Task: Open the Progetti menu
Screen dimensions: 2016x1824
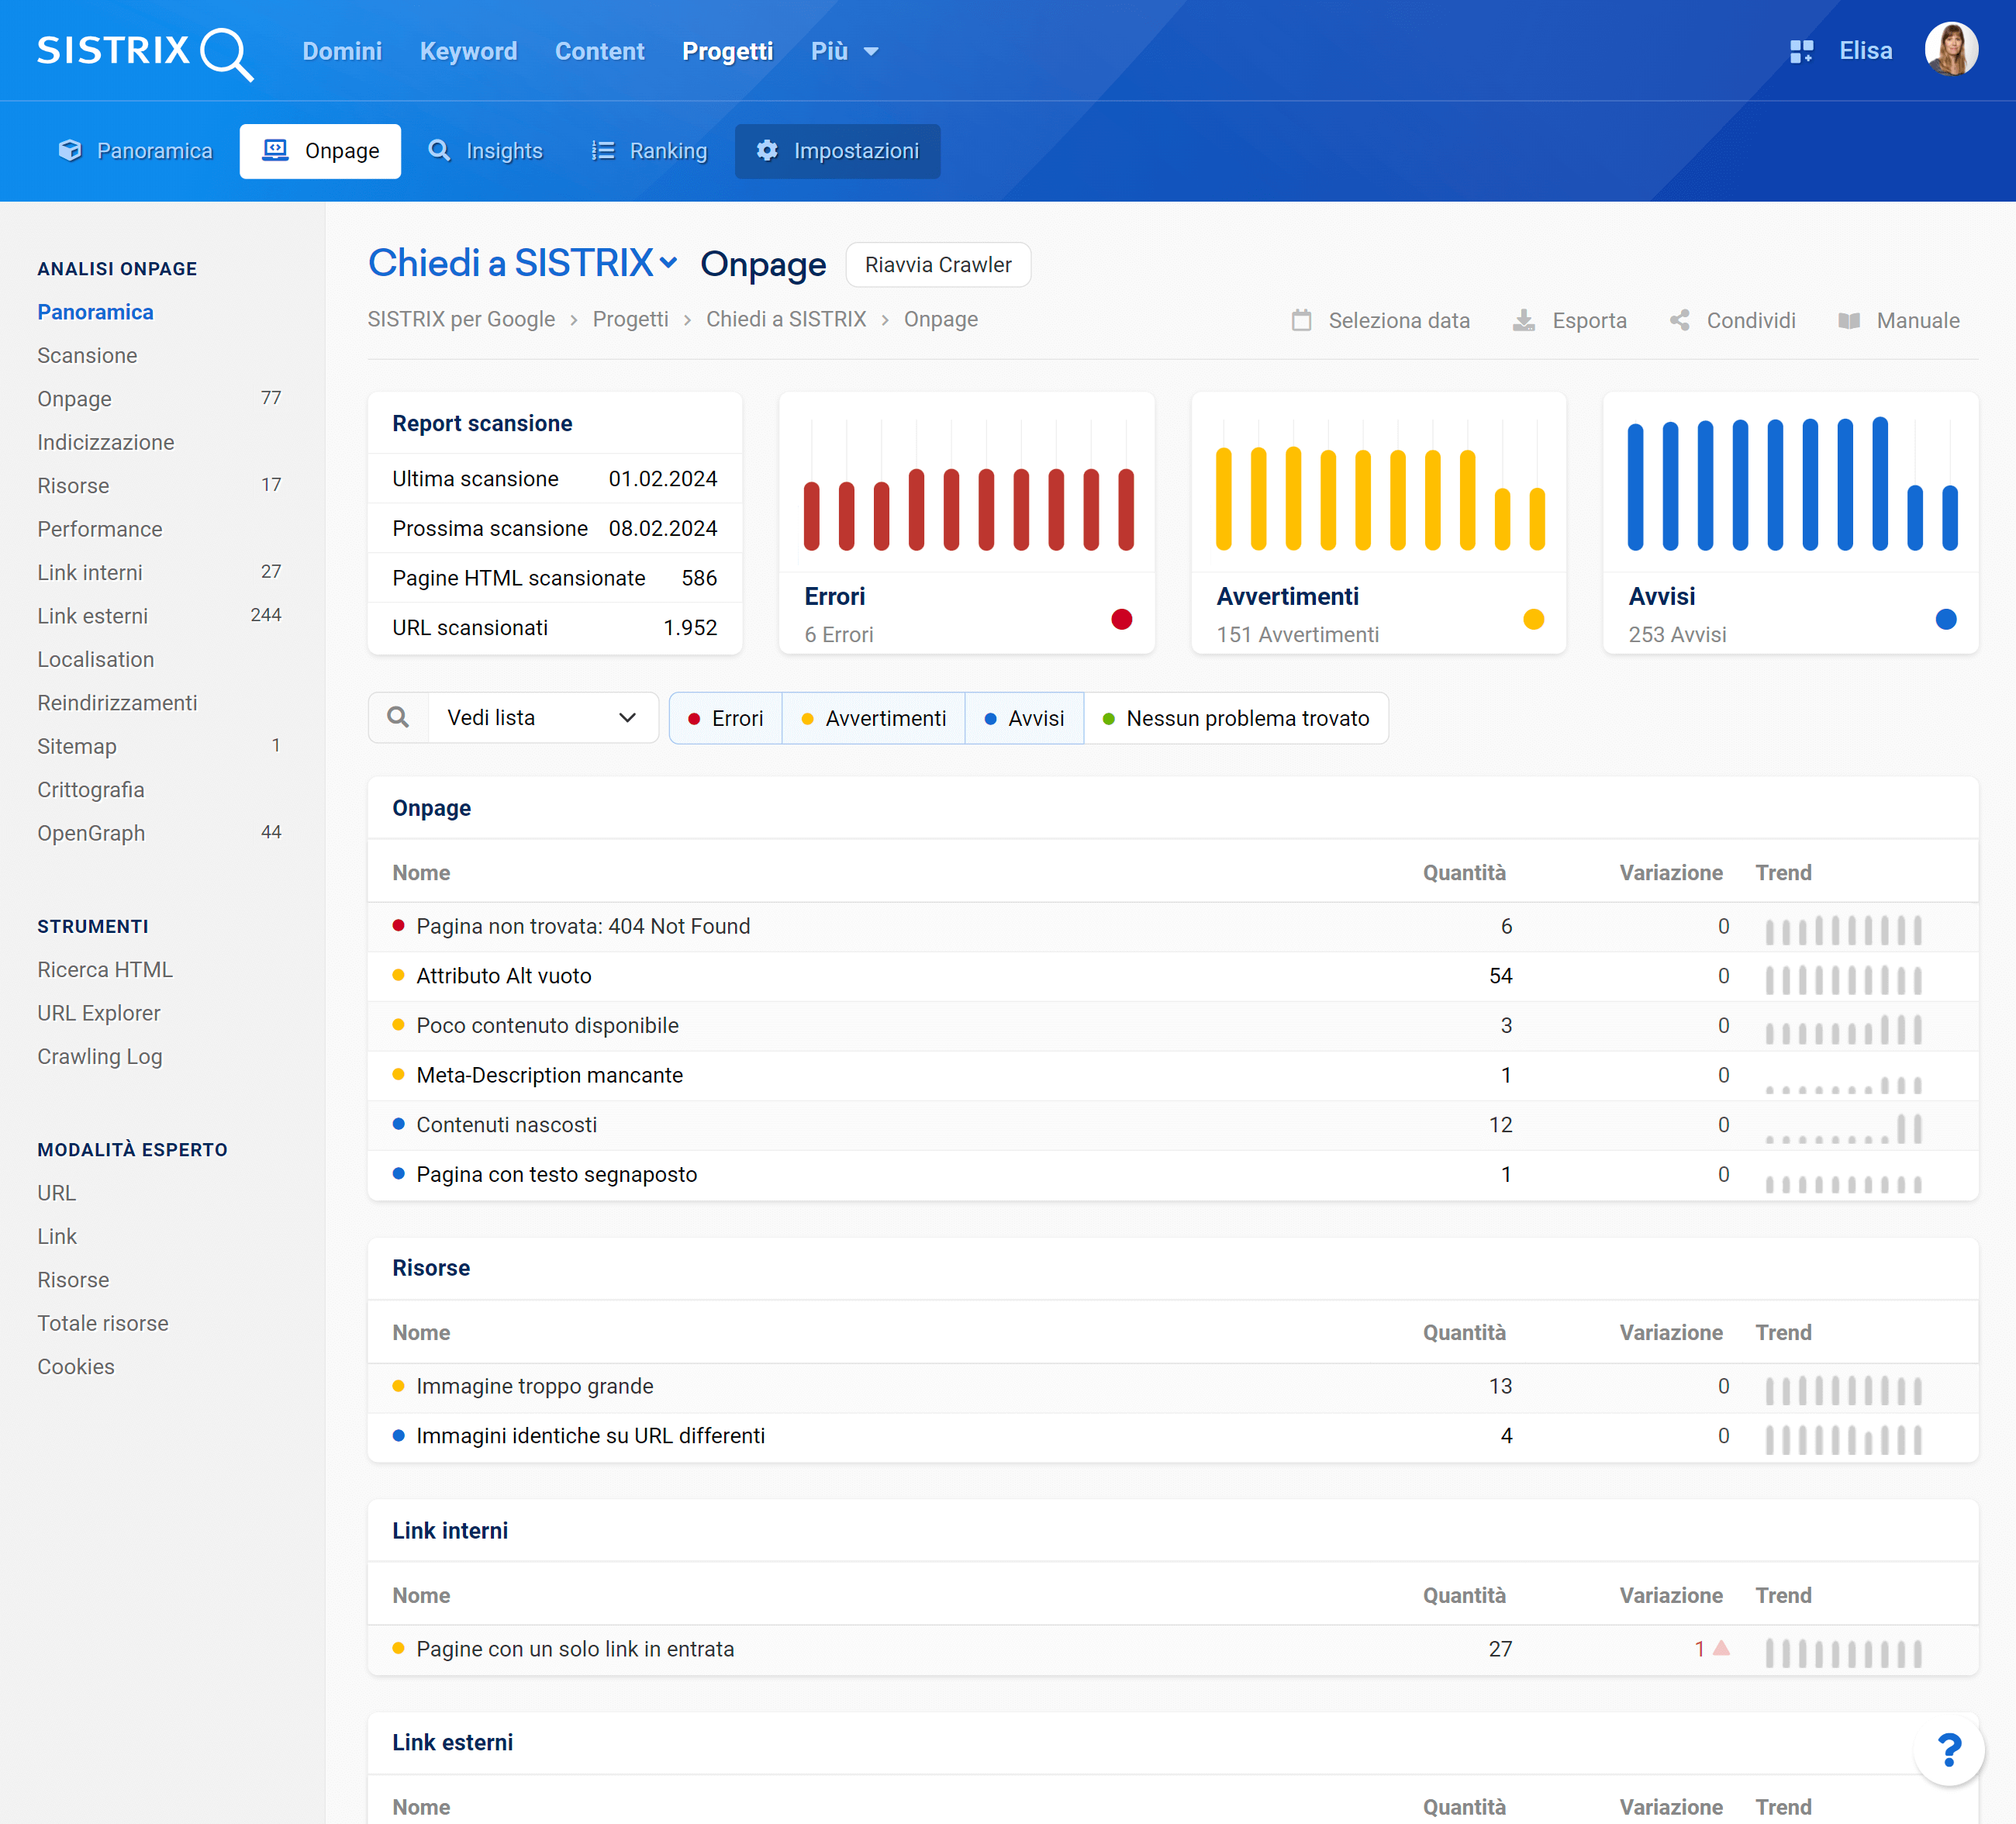Action: [728, 51]
